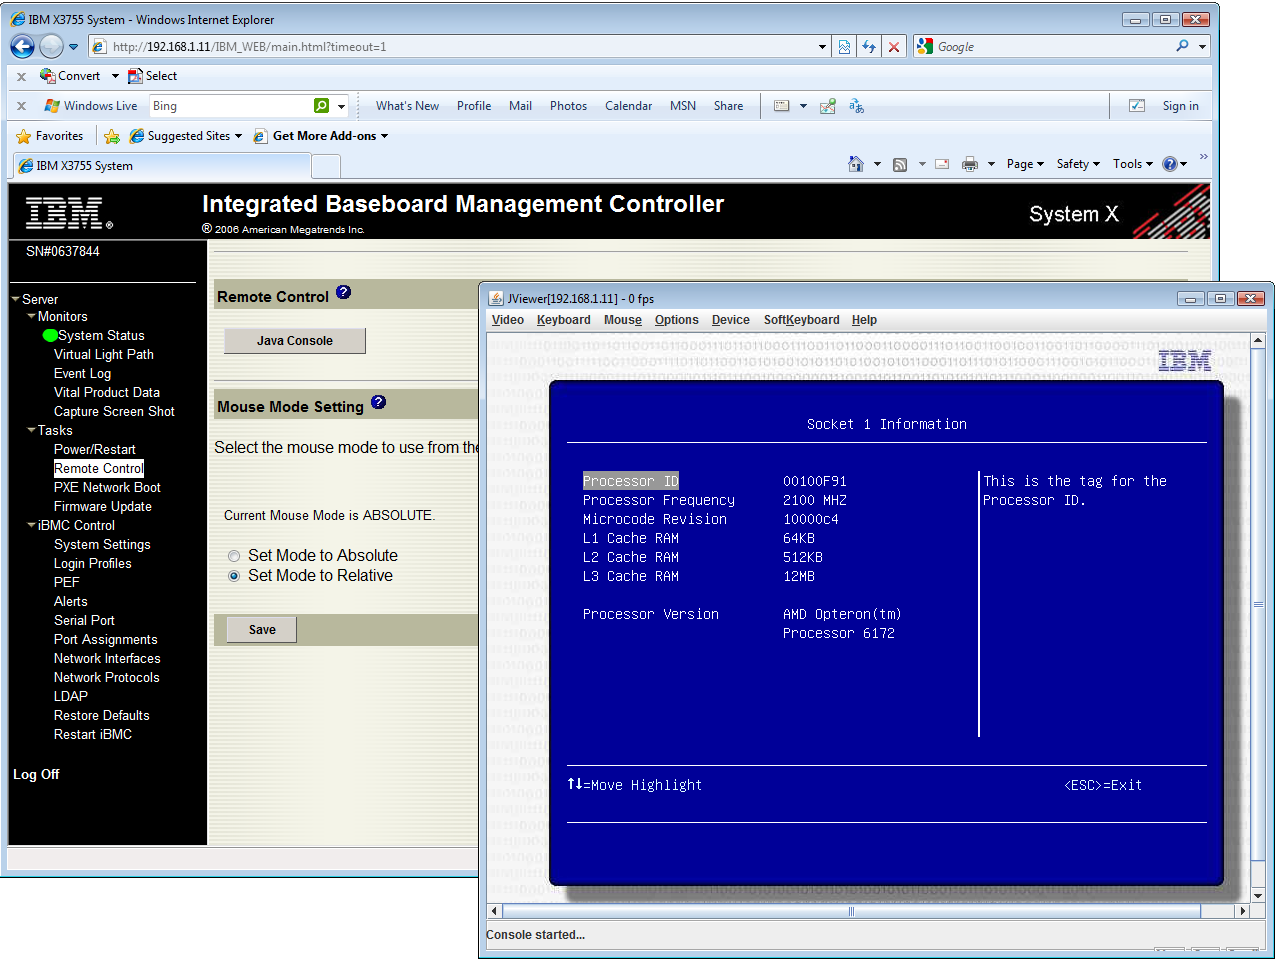Select Set Mode to Relative radio button
This screenshot has width=1276, height=960.
click(x=234, y=576)
